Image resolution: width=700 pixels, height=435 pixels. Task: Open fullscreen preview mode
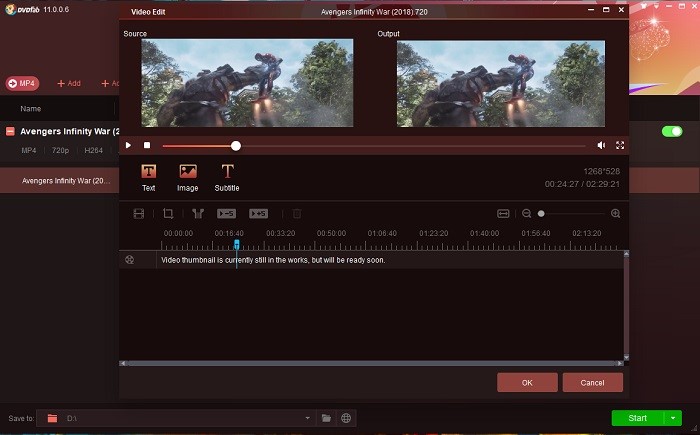(x=620, y=145)
